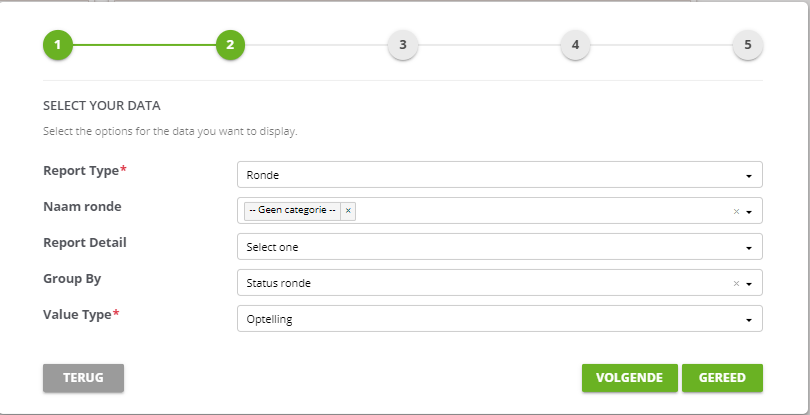
Task: Open the Report Type dropdown arrow
Action: [749, 176]
